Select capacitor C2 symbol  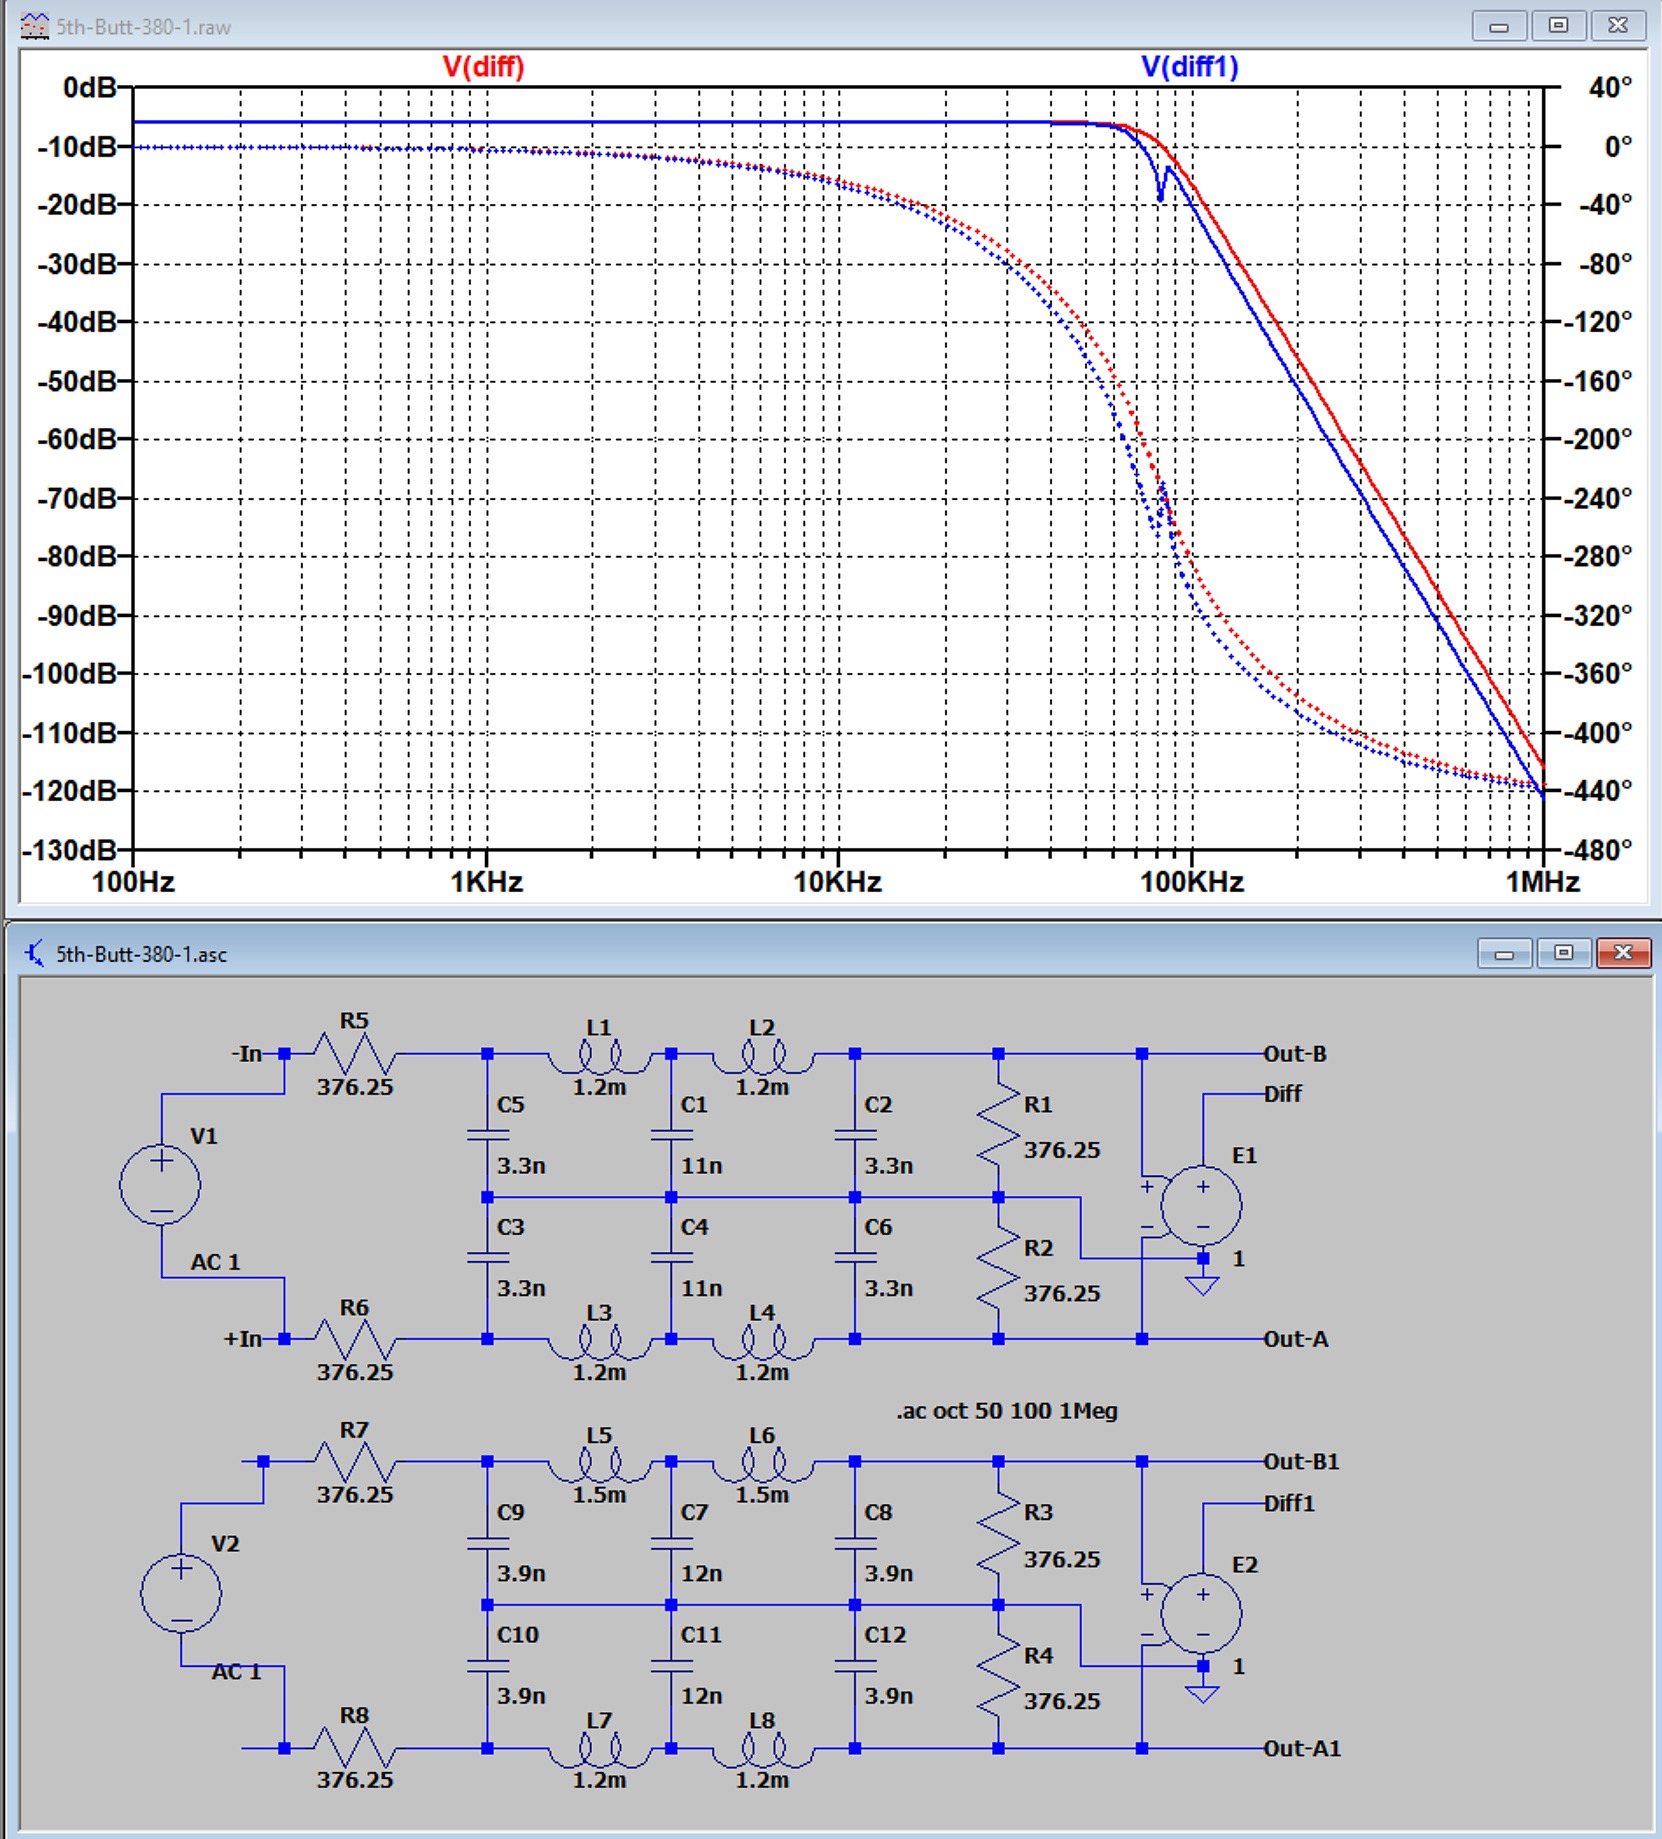(x=855, y=1135)
